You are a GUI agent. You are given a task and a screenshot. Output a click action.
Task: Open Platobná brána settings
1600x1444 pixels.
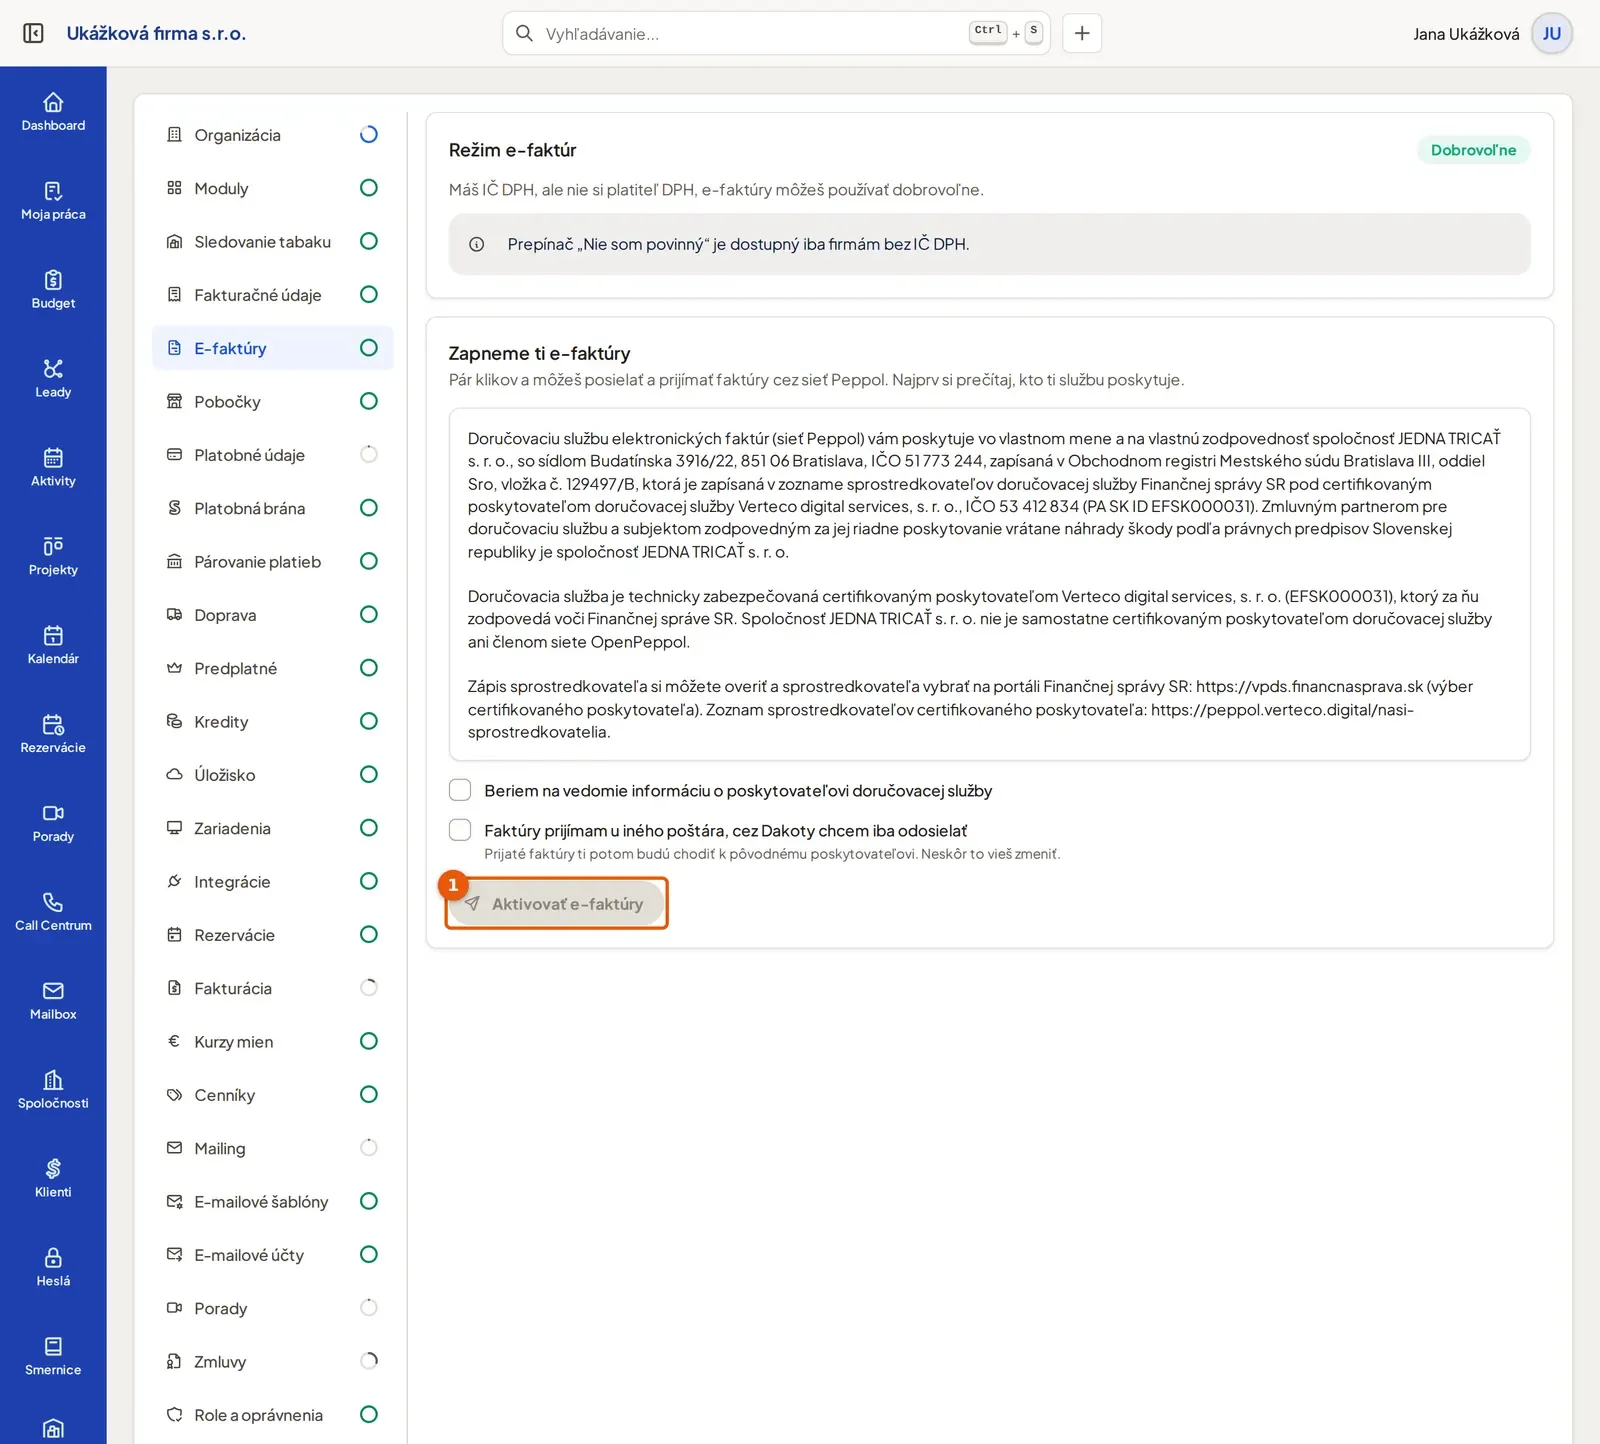coord(272,508)
